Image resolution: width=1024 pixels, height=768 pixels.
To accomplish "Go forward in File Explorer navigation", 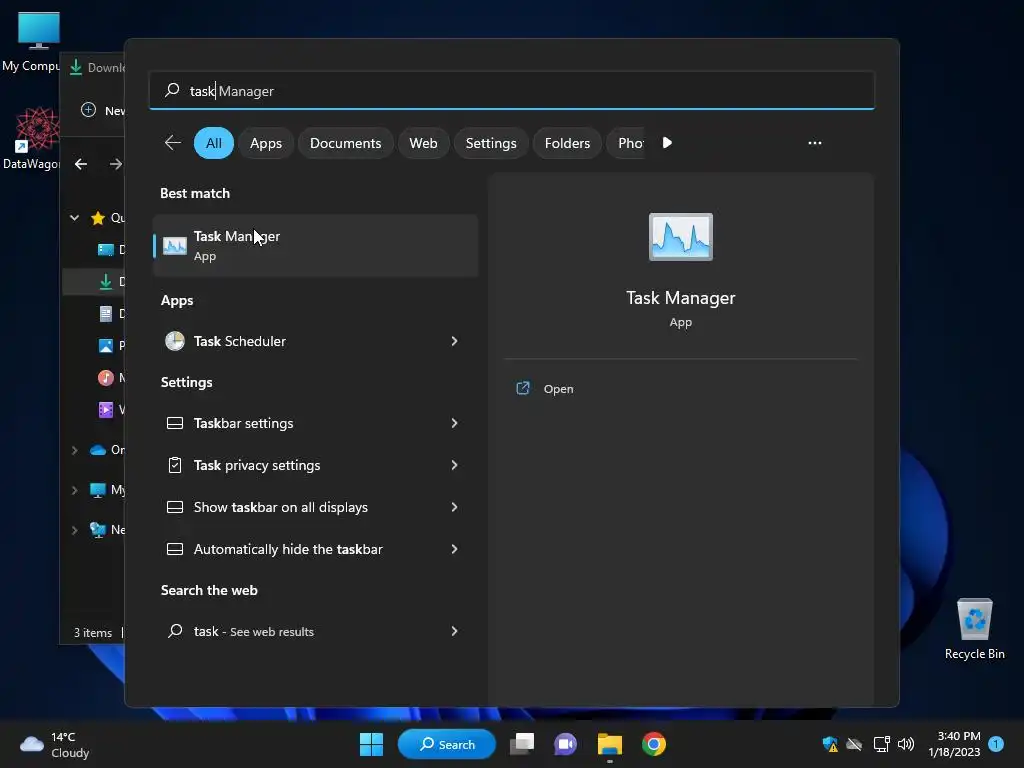I will click(116, 164).
